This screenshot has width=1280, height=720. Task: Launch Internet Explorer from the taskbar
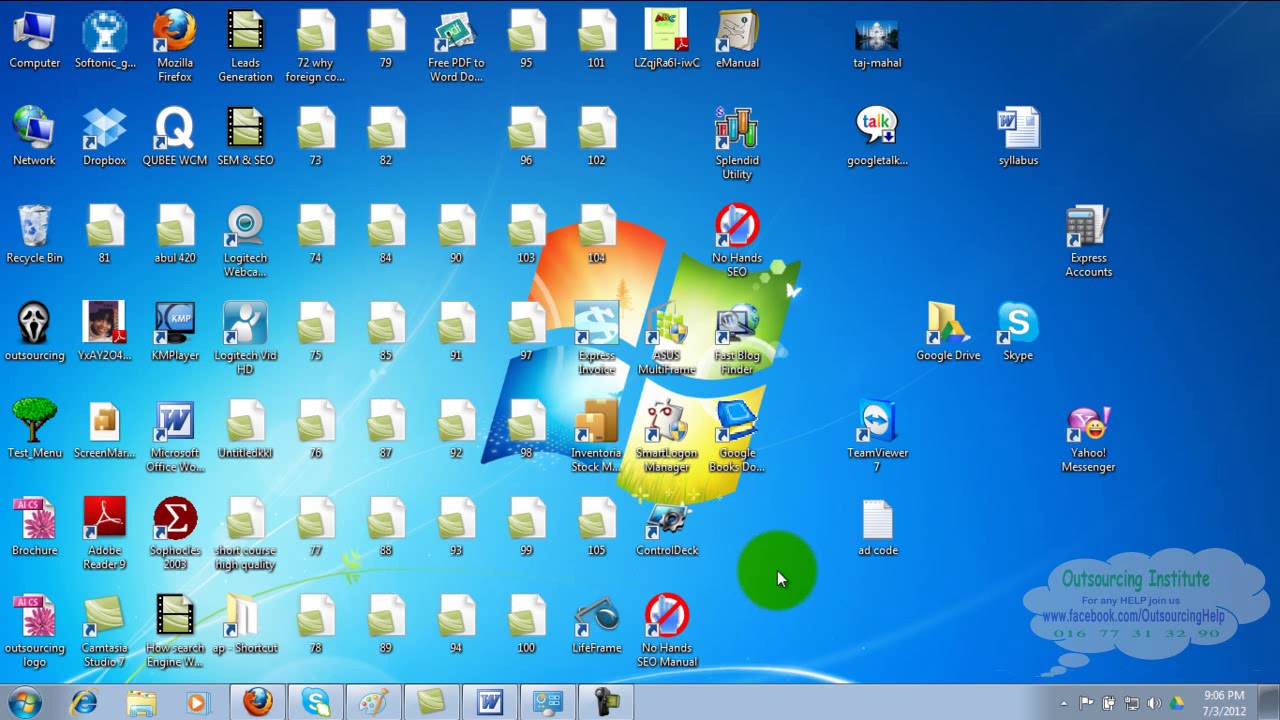click(84, 703)
